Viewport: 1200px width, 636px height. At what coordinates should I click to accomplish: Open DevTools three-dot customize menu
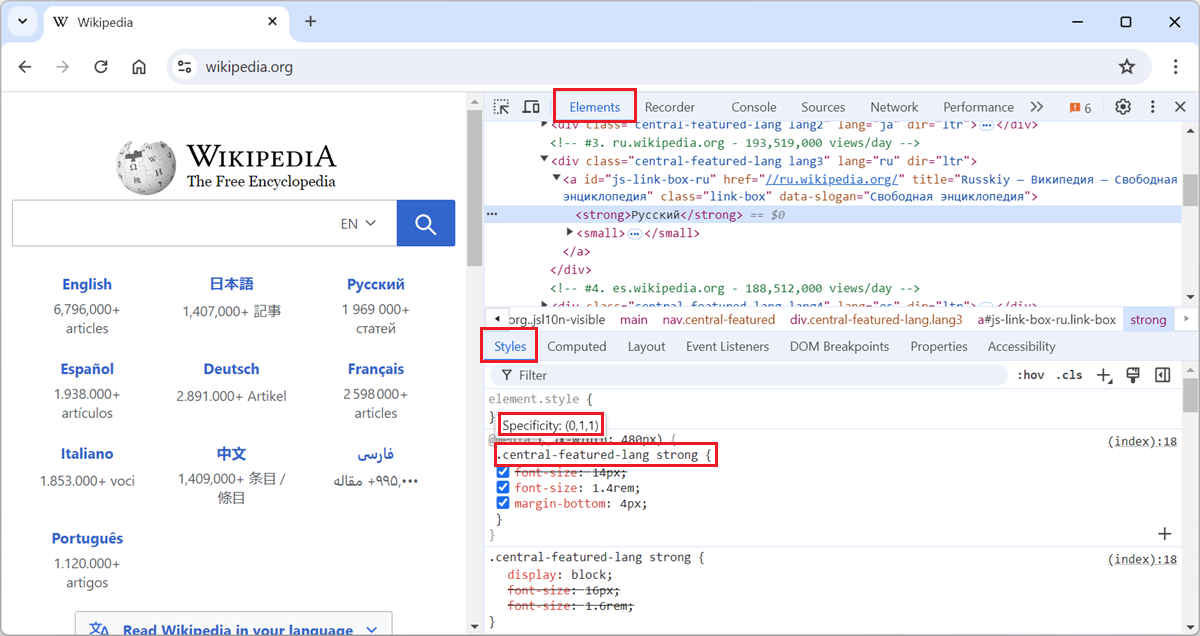(x=1152, y=107)
